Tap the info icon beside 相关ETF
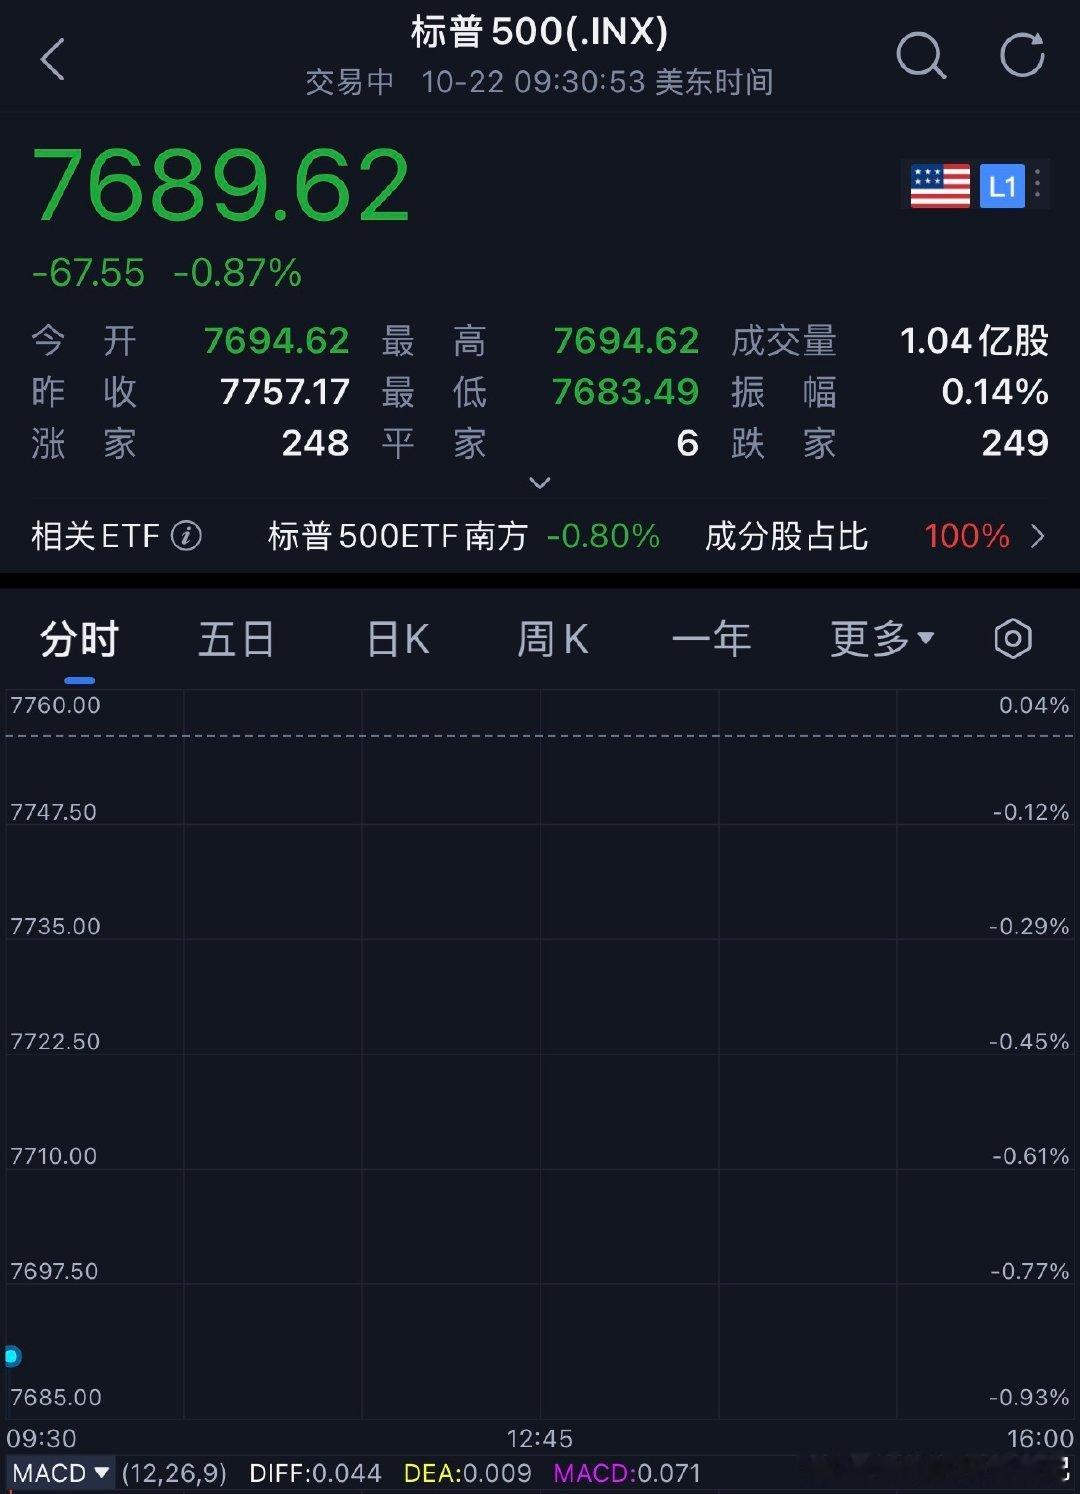Viewport: 1080px width, 1494px height. click(186, 536)
